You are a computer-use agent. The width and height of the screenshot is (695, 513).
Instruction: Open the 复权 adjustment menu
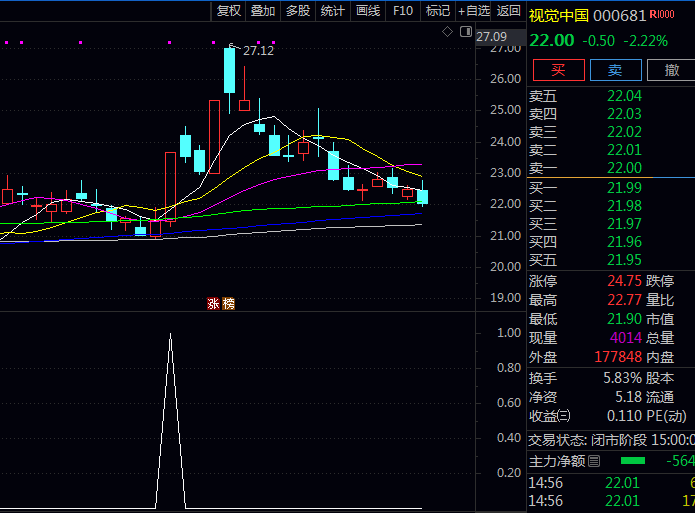coord(229,11)
